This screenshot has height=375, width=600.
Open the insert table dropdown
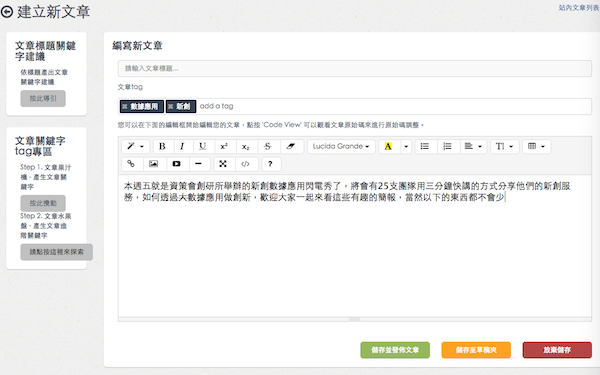point(536,147)
